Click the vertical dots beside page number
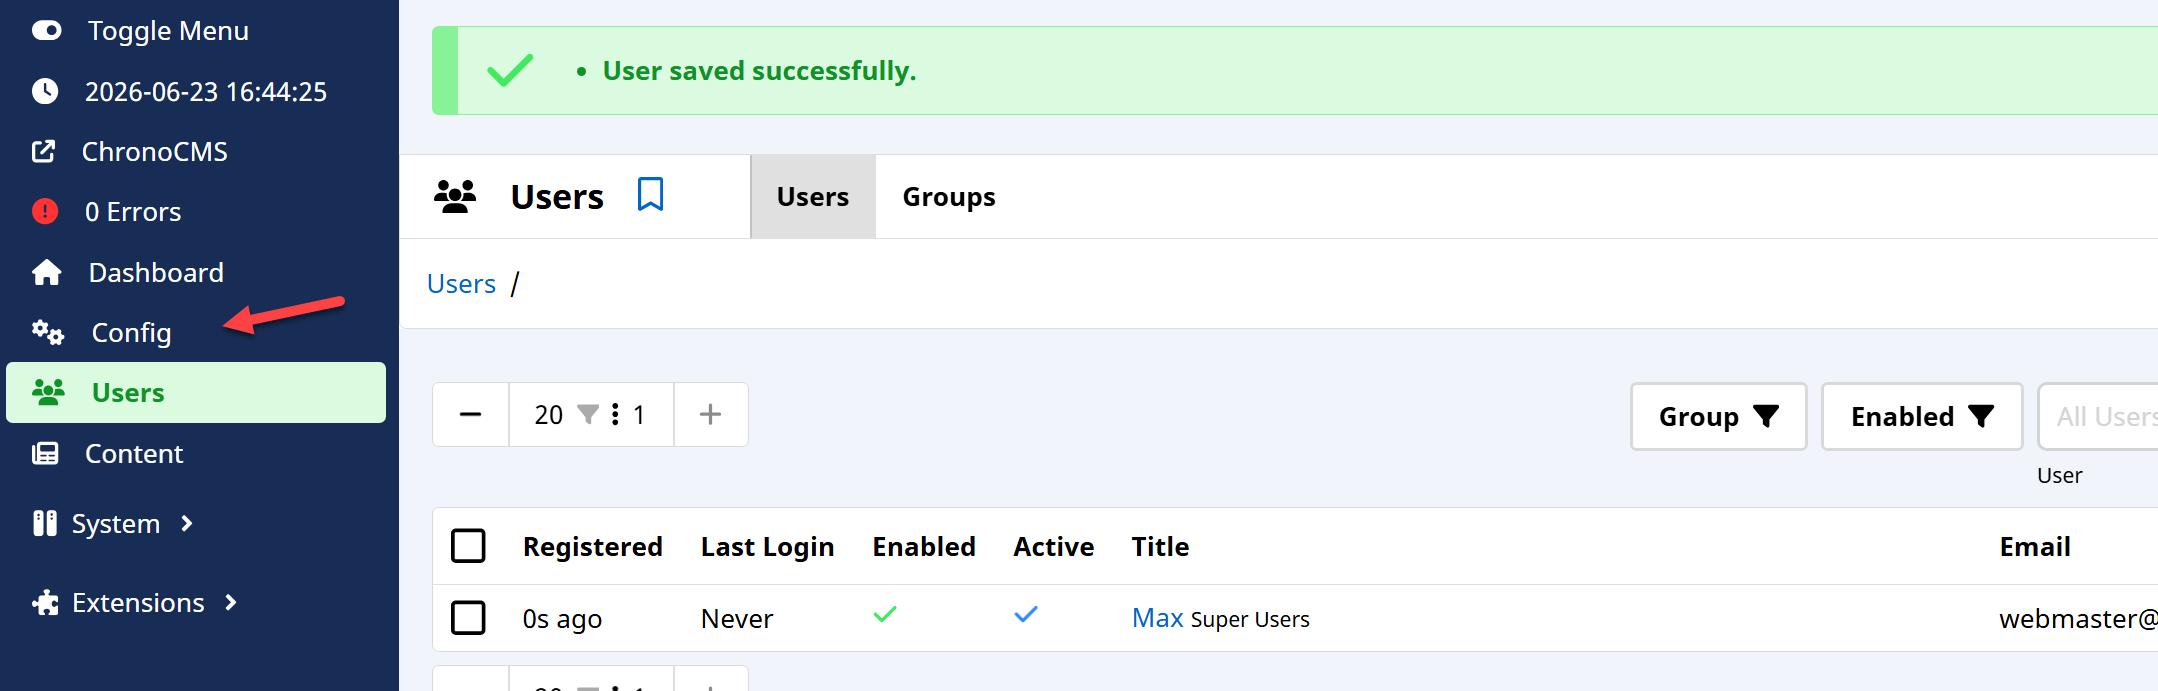Image resolution: width=2158 pixels, height=691 pixels. (615, 414)
